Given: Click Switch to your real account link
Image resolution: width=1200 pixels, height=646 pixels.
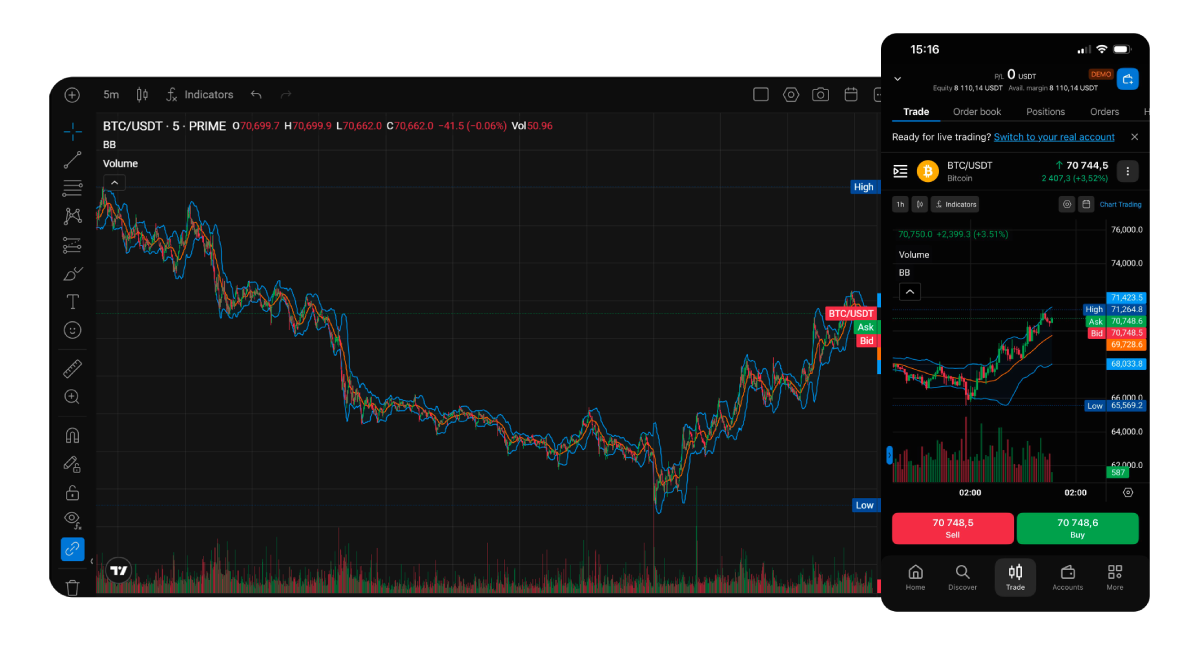Looking at the screenshot, I should (1054, 137).
